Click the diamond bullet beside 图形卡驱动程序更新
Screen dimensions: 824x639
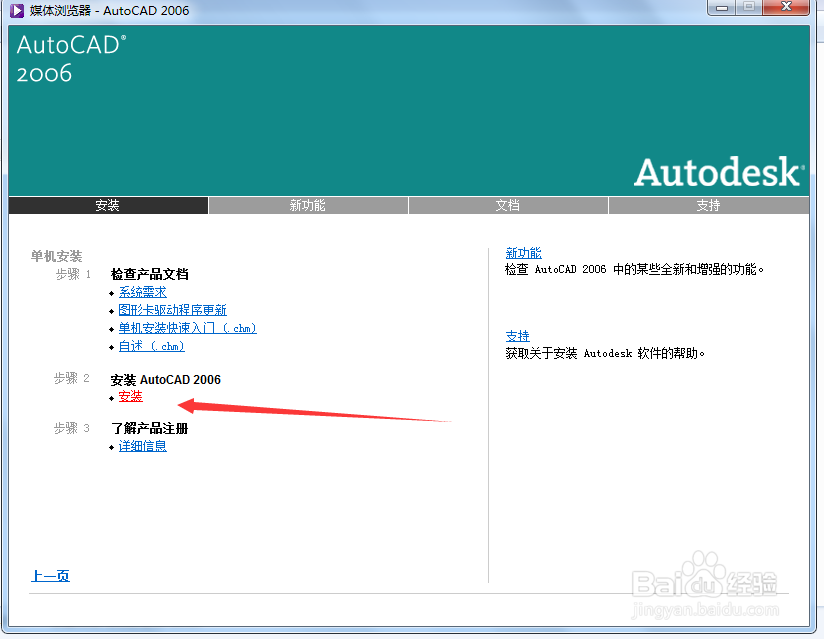tap(113, 311)
